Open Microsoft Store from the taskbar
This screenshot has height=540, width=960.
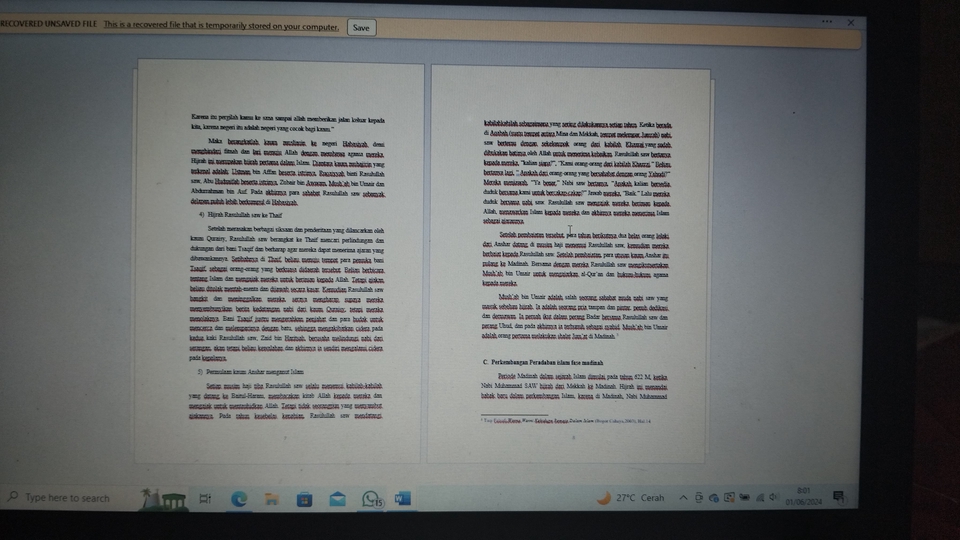click(x=304, y=500)
